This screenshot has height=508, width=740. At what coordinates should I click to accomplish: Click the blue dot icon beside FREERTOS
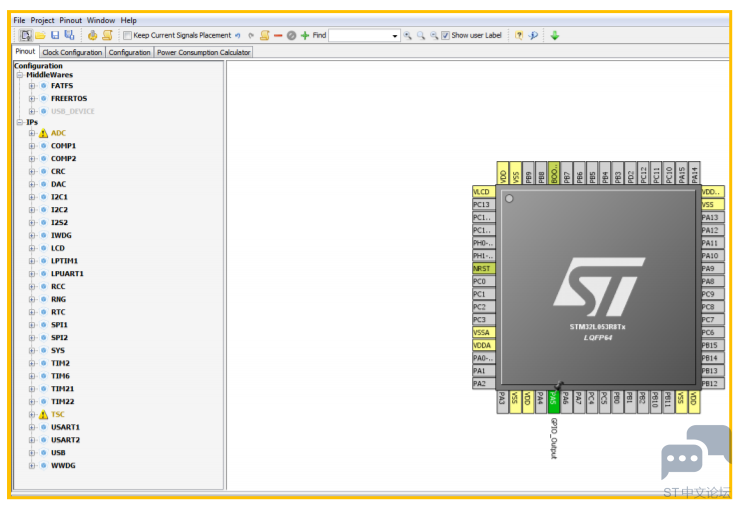pos(43,99)
